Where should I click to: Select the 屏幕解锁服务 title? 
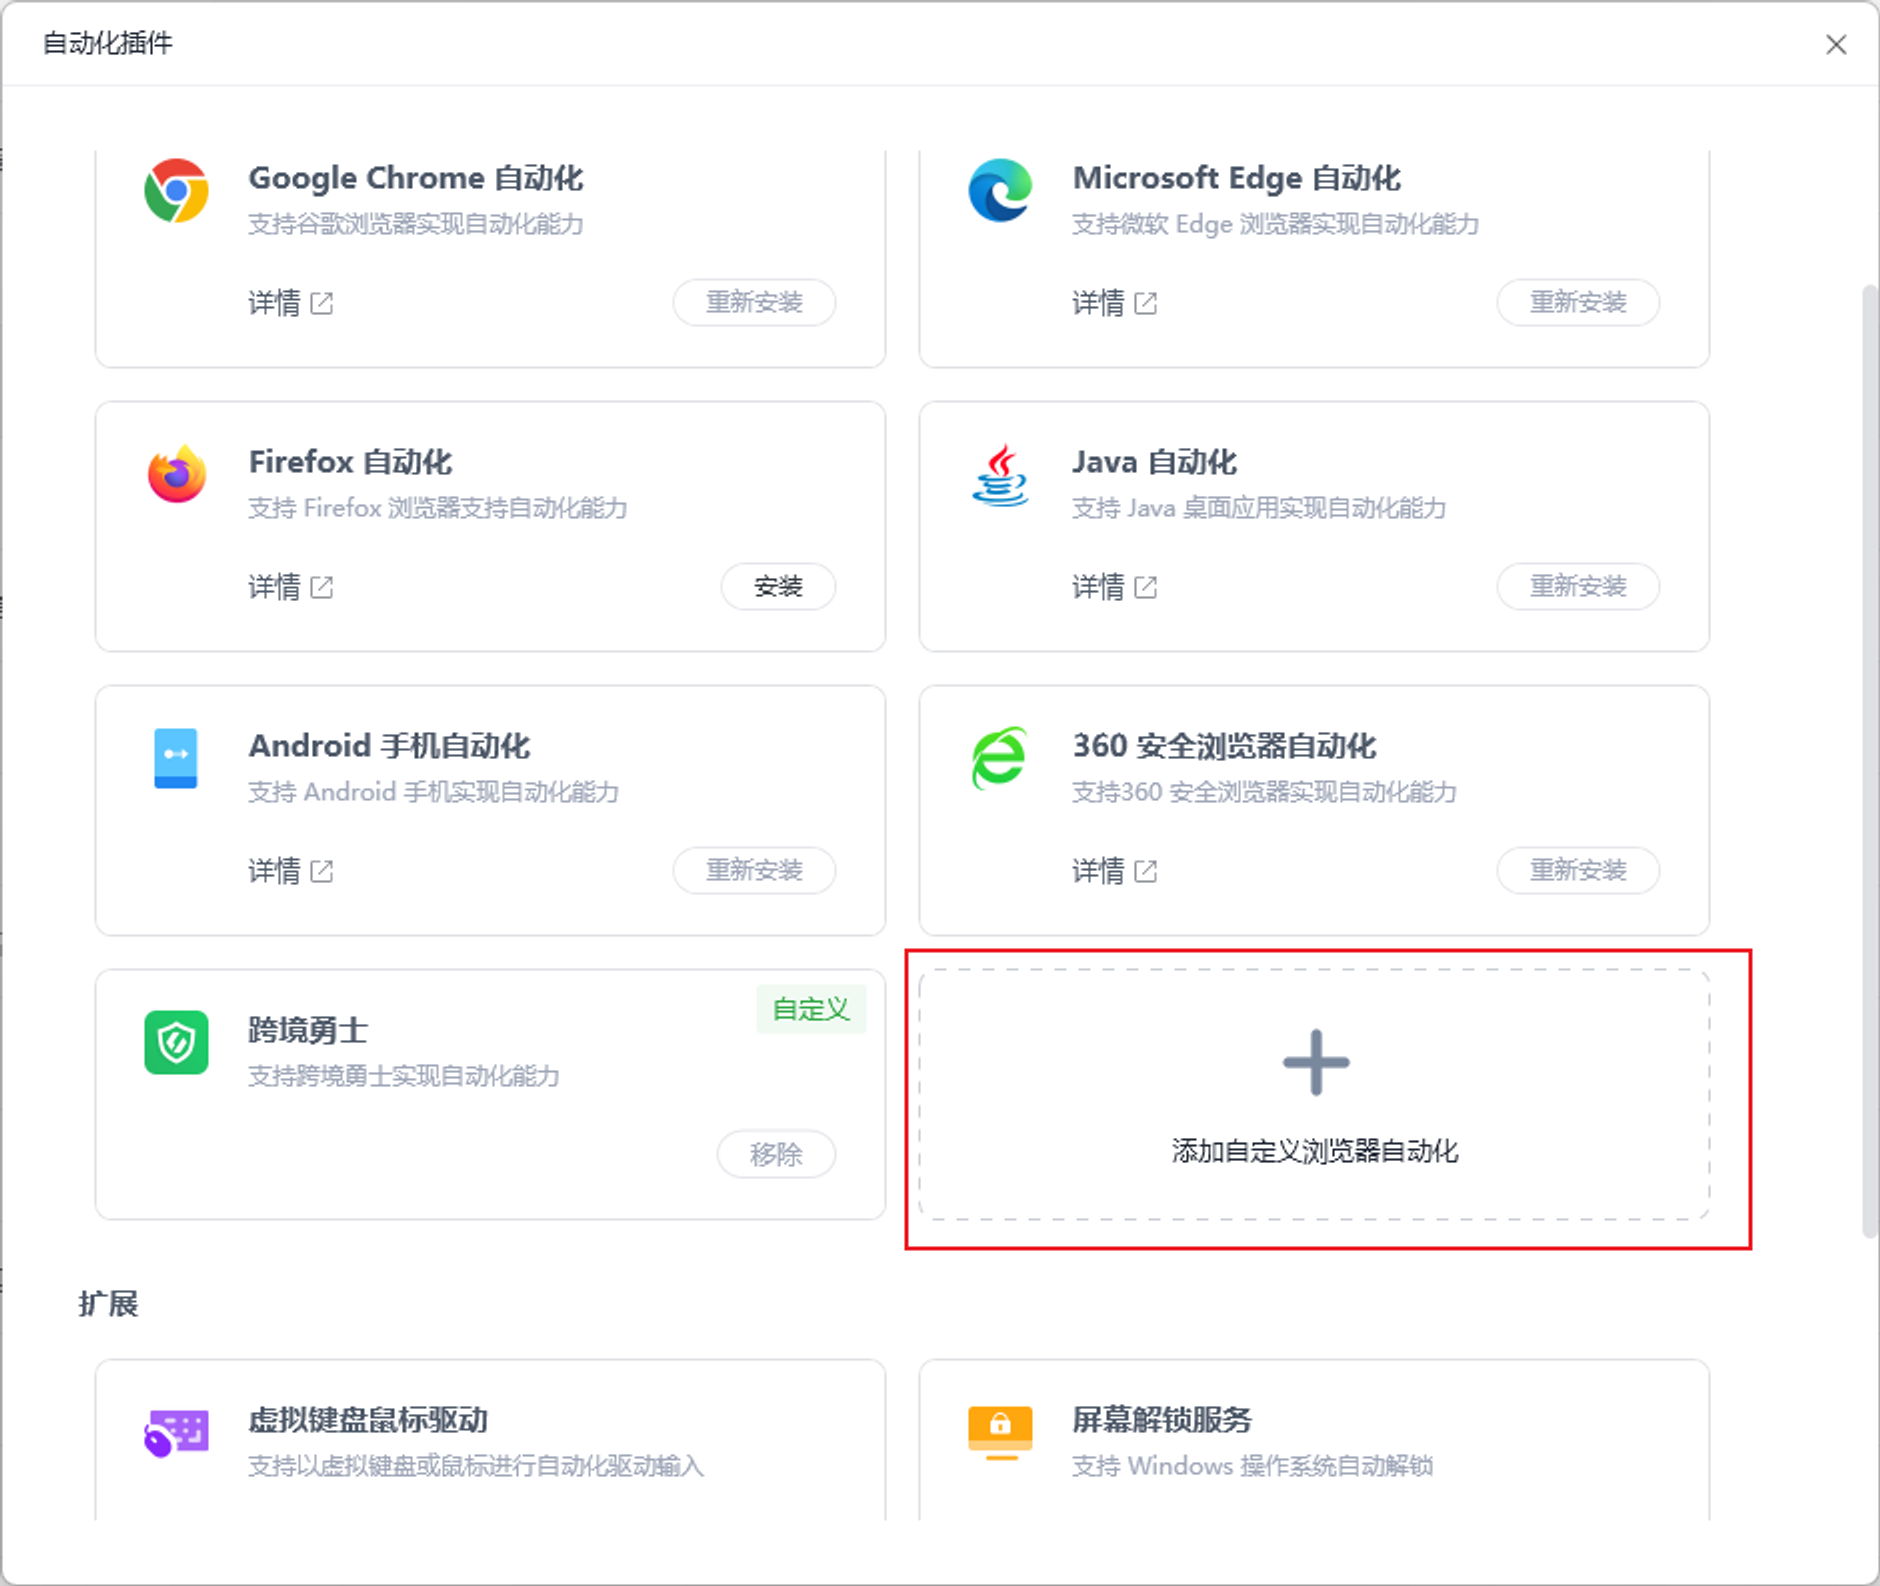[x=1162, y=1420]
